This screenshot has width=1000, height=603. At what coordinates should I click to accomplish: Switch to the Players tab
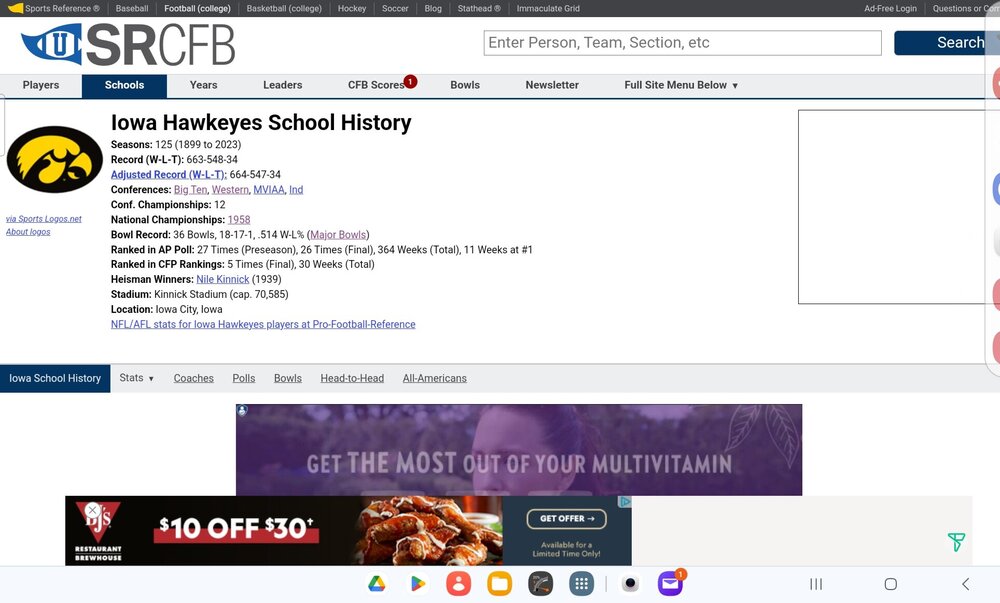(x=41, y=85)
